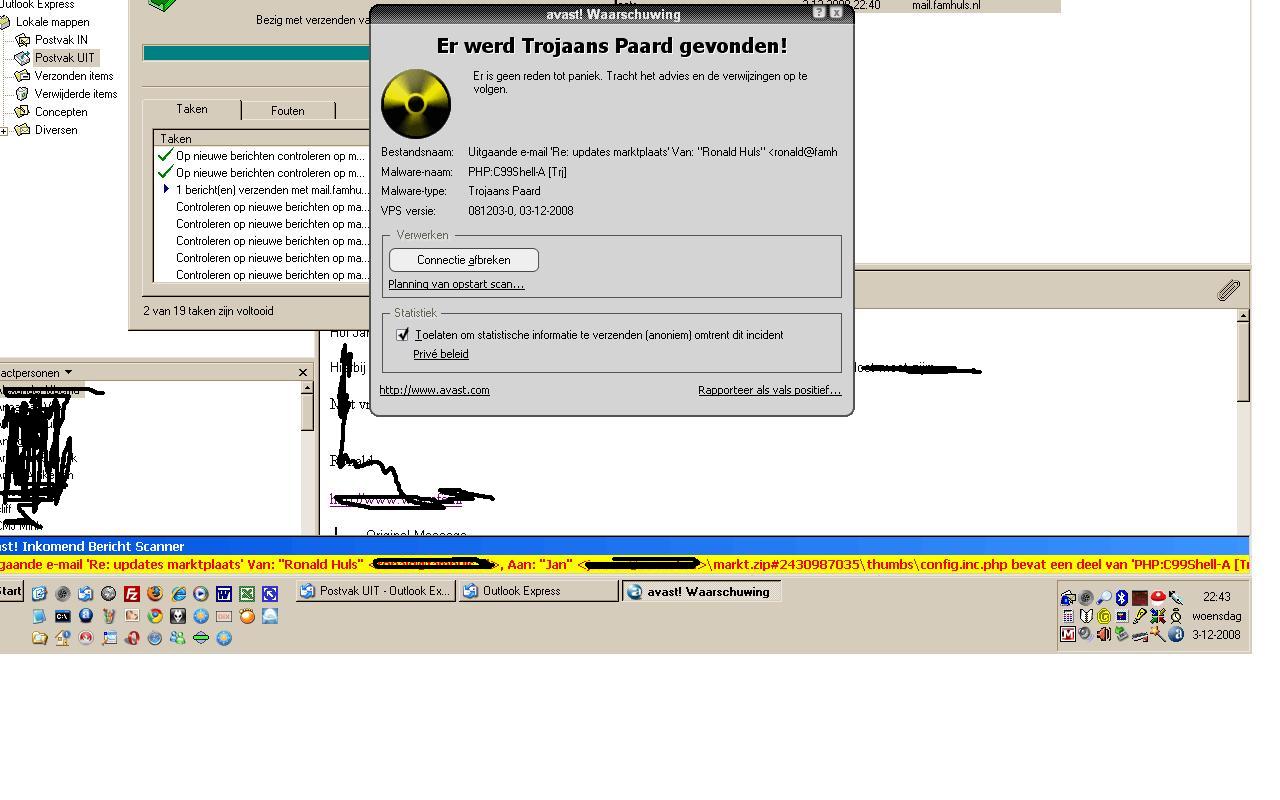Close the contacts pane with X
This screenshot has width=1280, height=800.
[303, 373]
